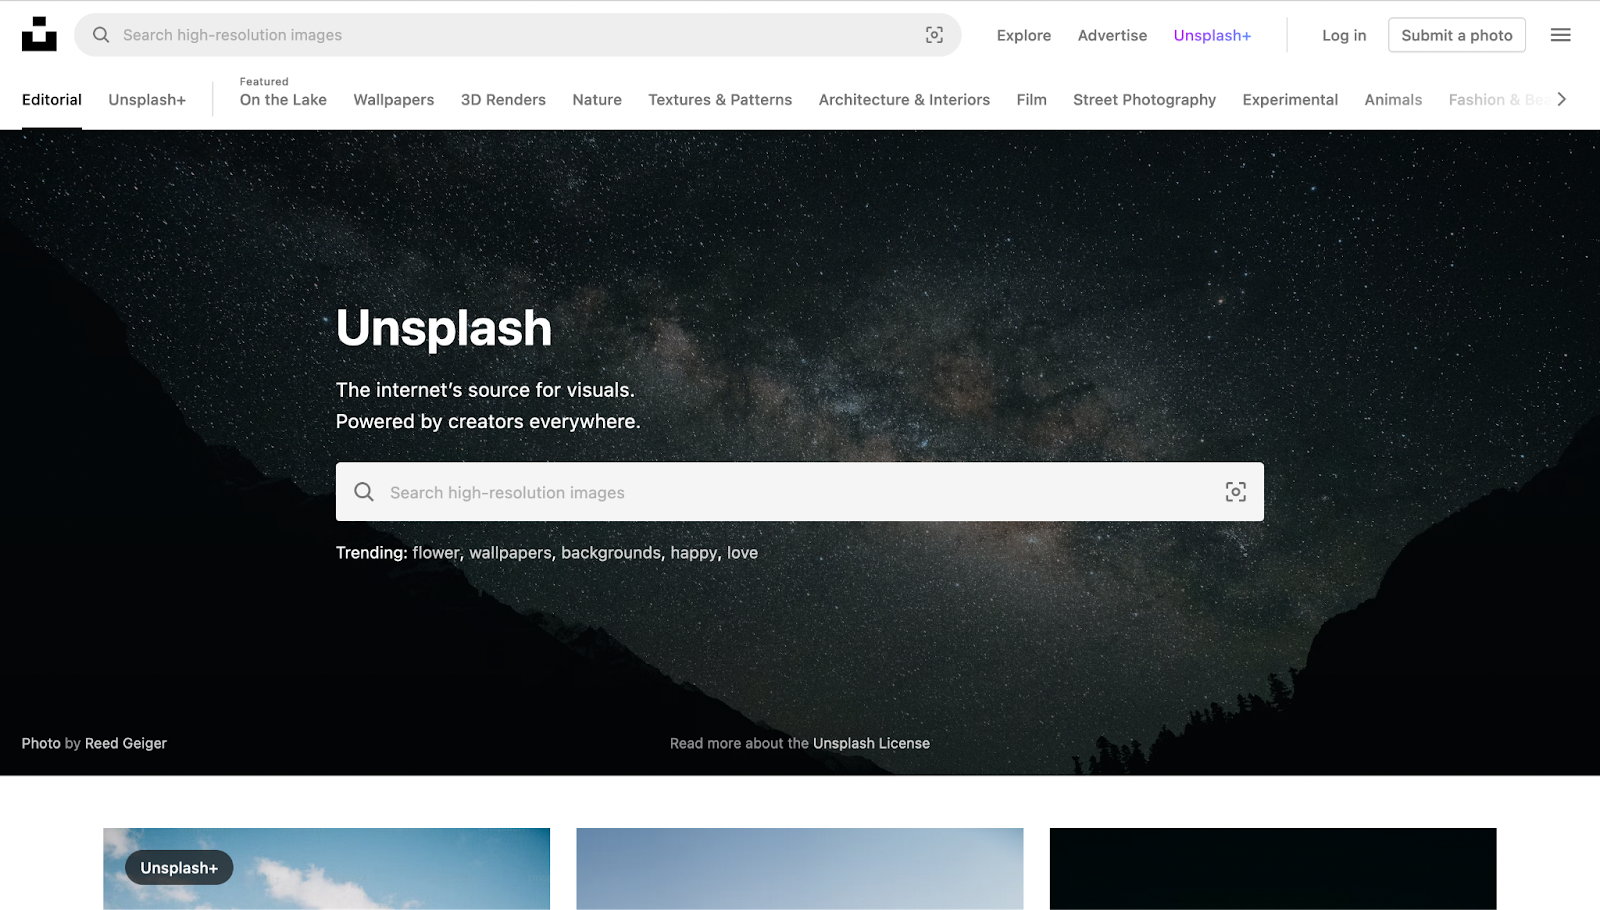Switch to the Film topic
This screenshot has height=910, width=1600.
pos(1031,100)
